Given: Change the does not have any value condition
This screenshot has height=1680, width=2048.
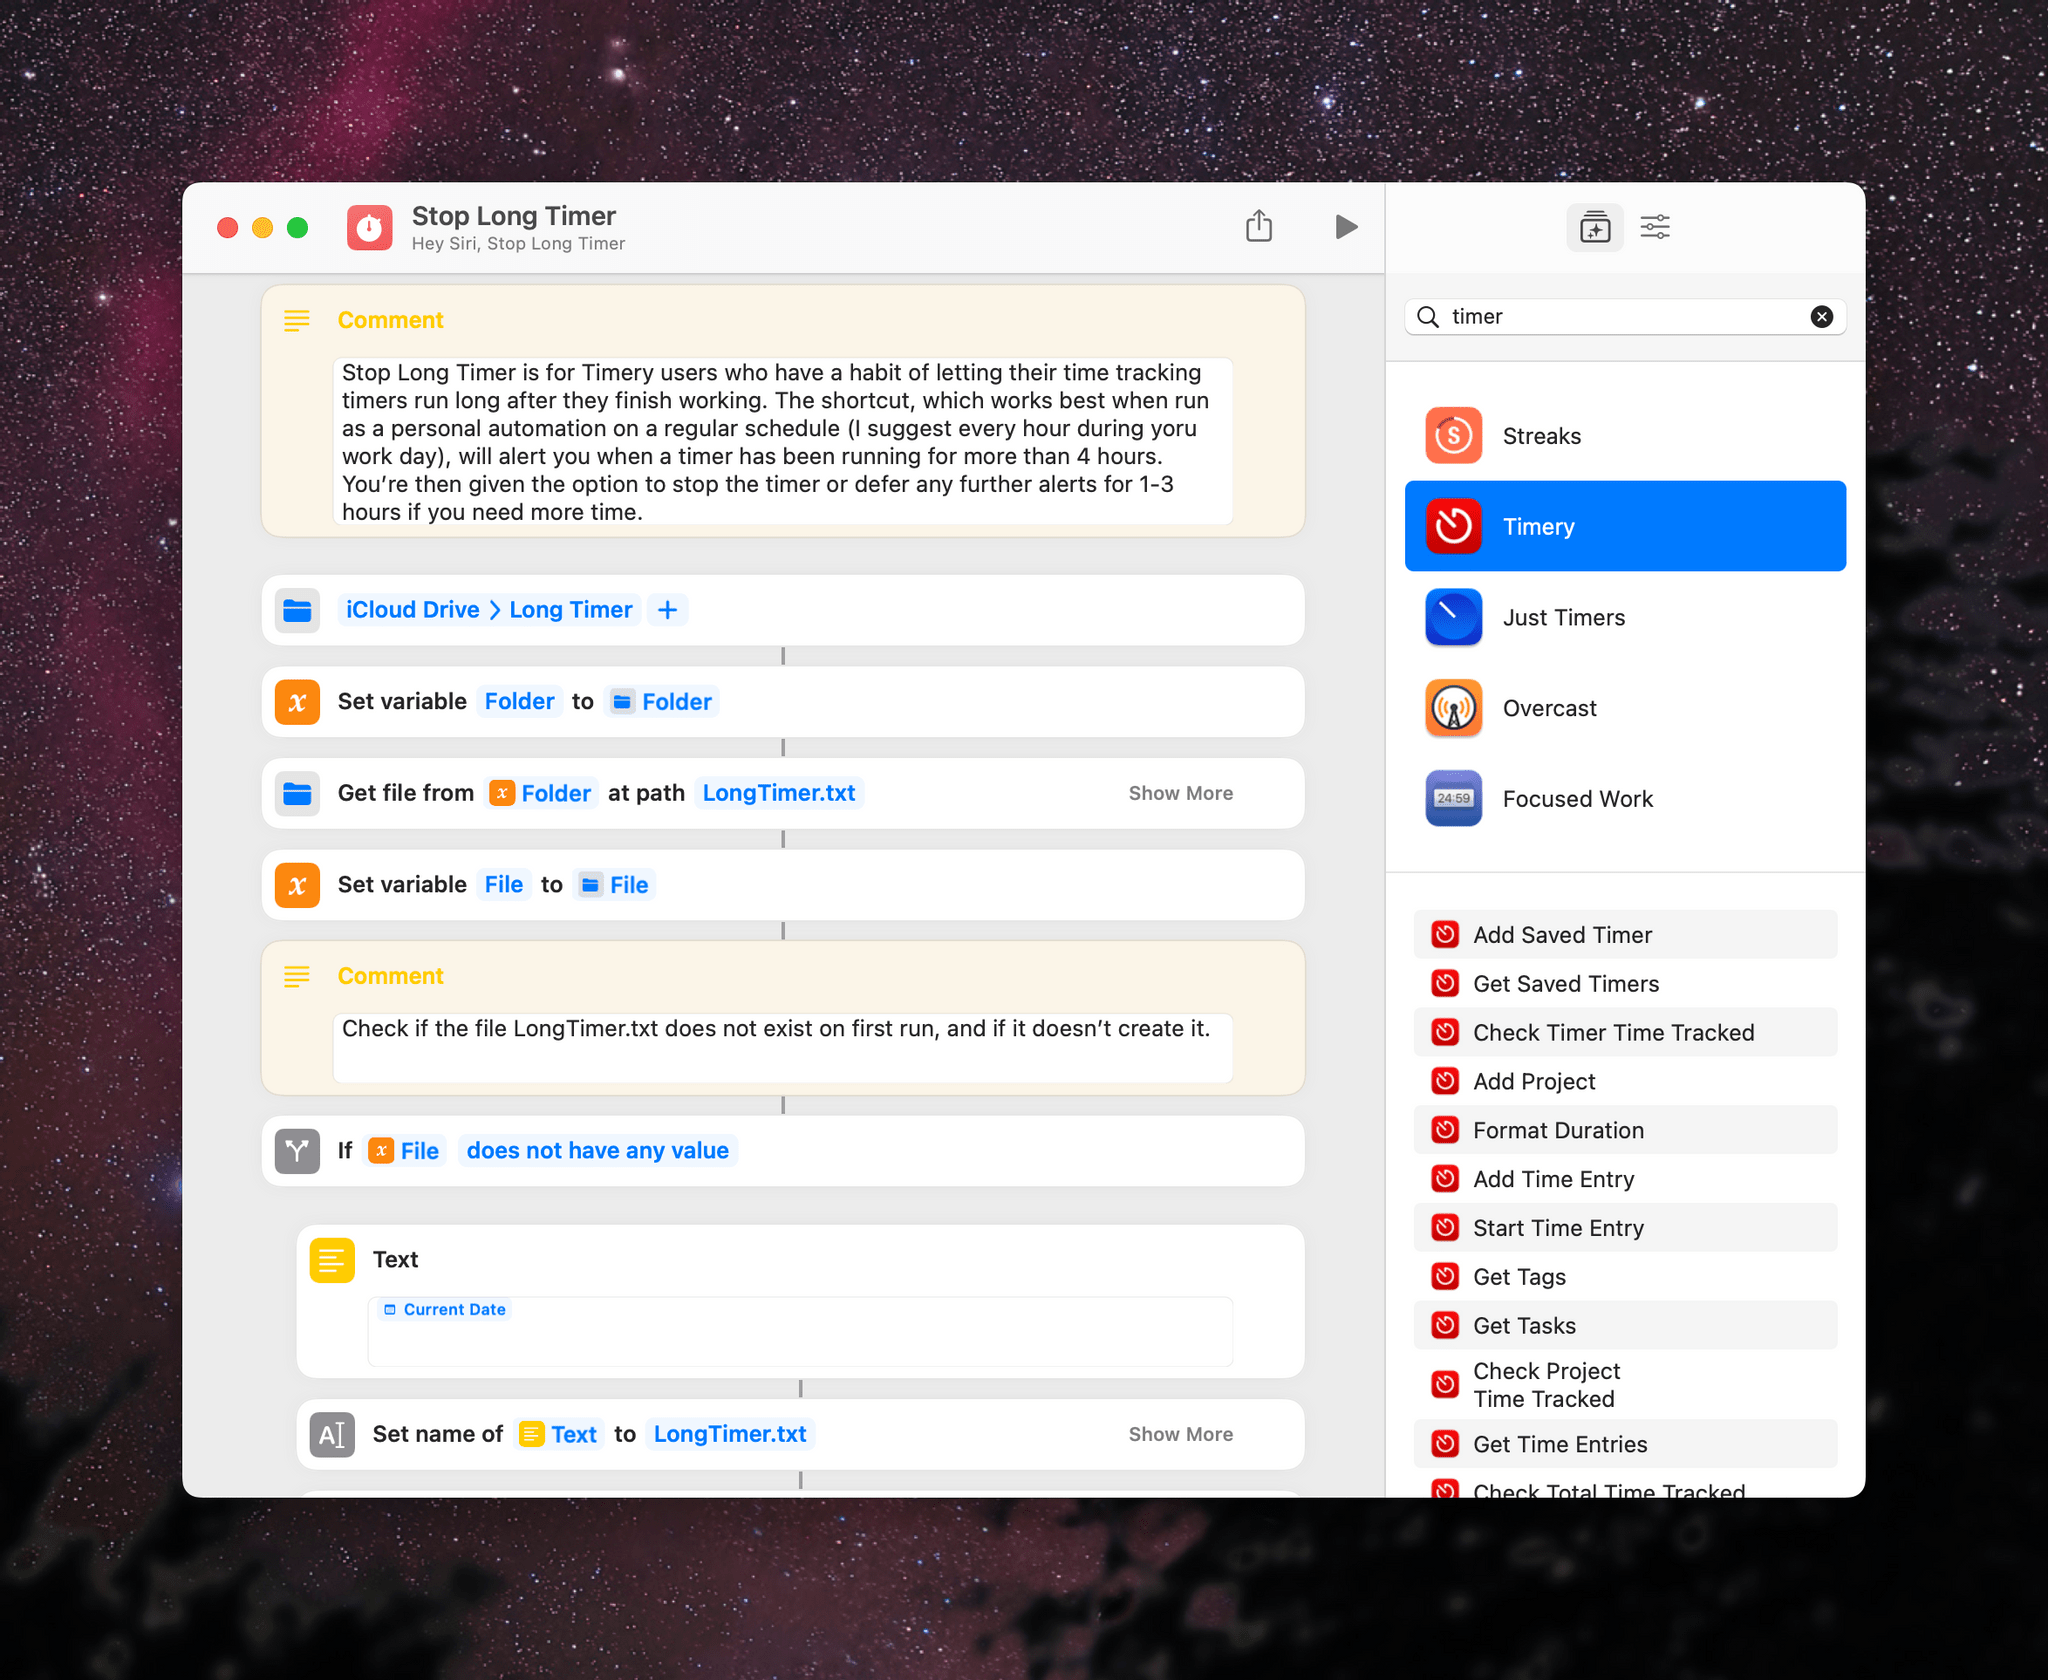Looking at the screenshot, I should point(598,1151).
